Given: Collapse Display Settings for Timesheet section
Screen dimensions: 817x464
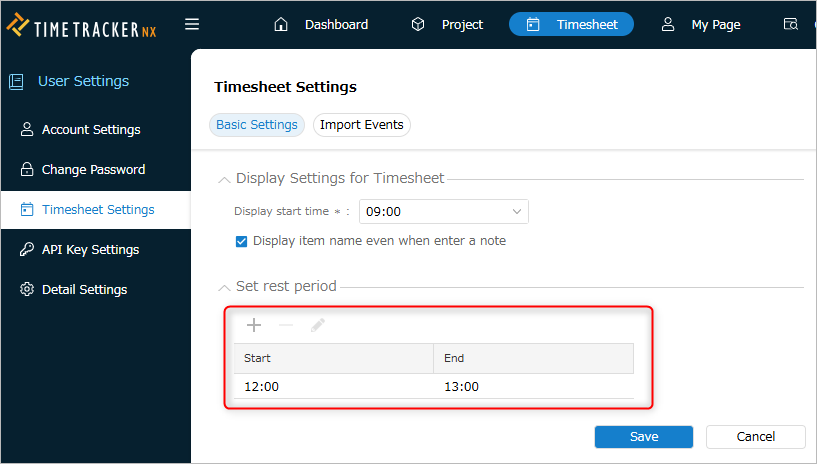Looking at the screenshot, I should [224, 180].
